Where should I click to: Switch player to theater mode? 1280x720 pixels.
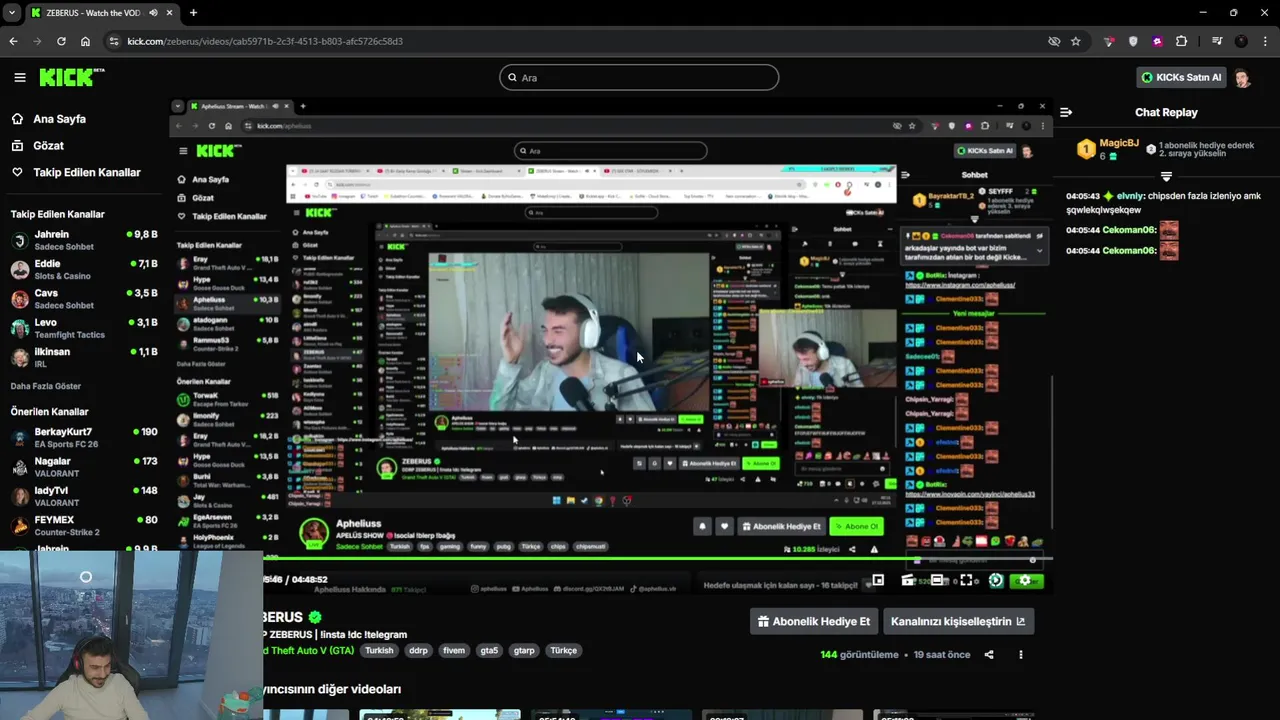point(937,580)
